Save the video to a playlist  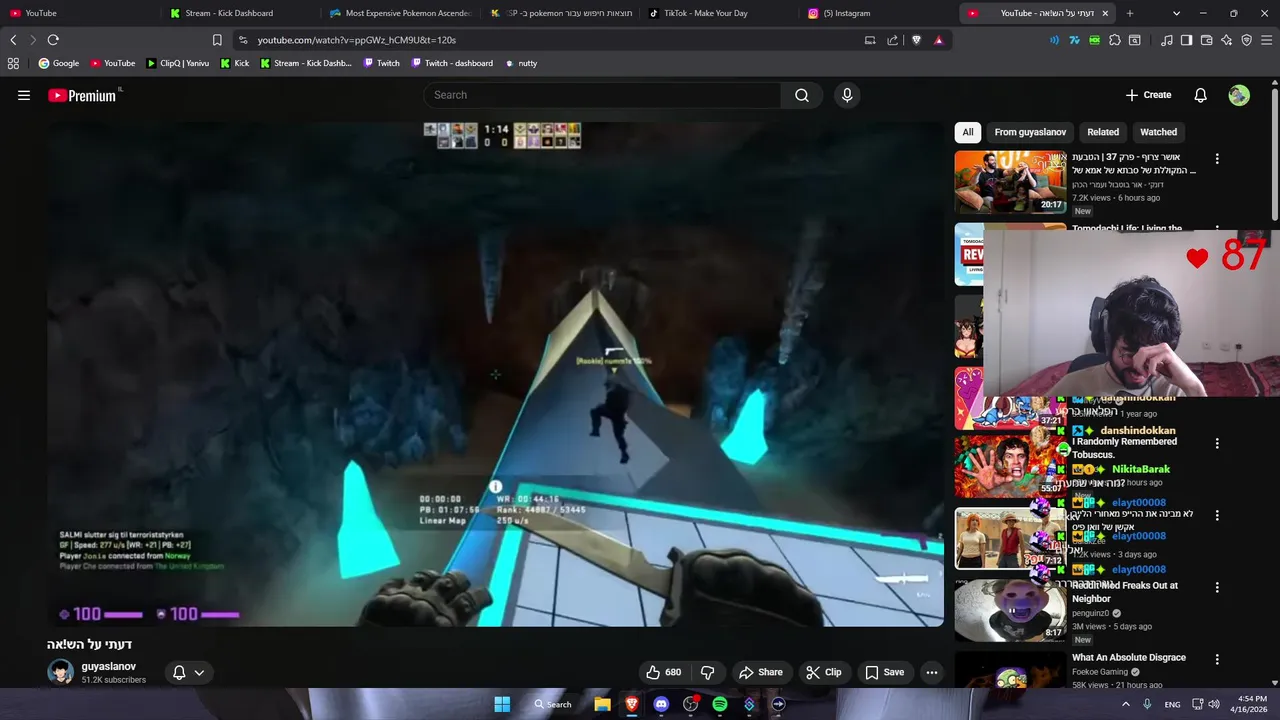[x=885, y=672]
